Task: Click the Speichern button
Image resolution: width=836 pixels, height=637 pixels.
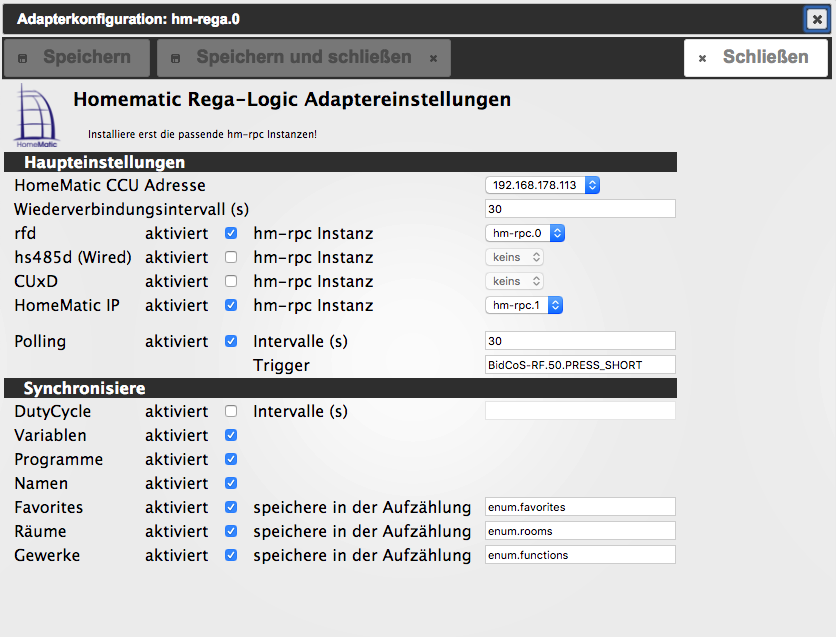Action: [77, 58]
